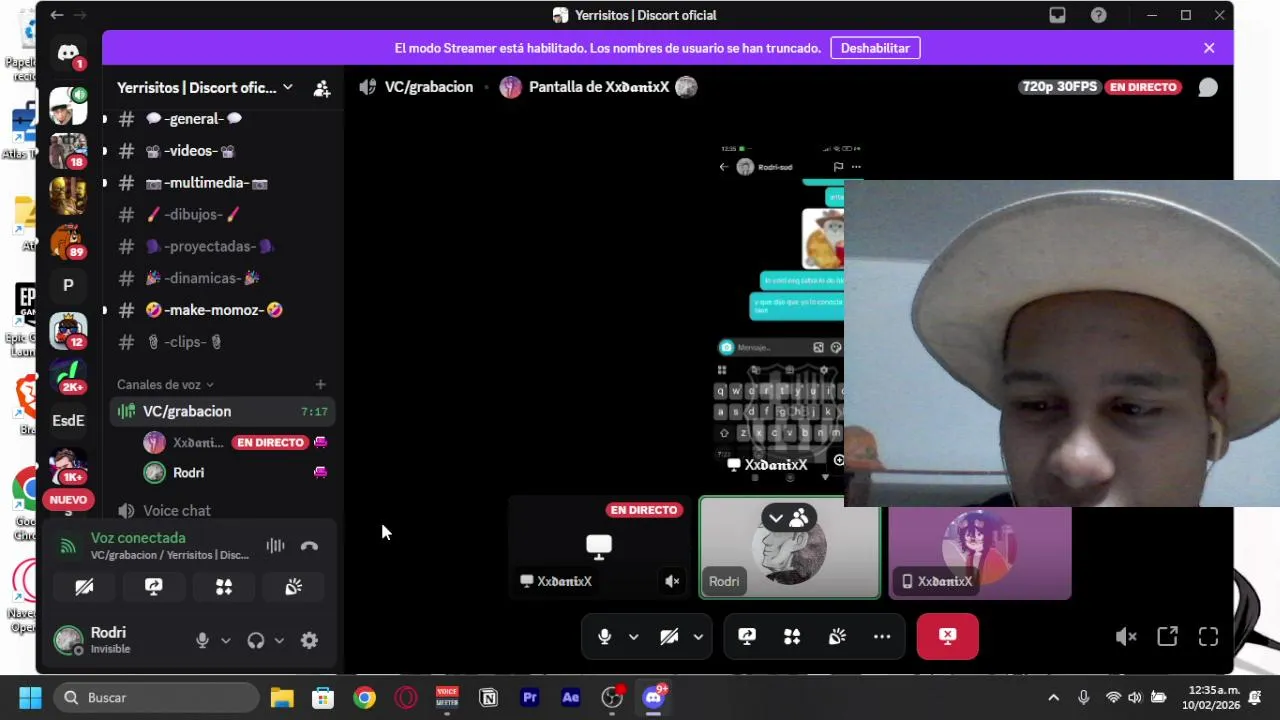Select Rodri in the voice channel list
The width and height of the screenshot is (1280, 720).
[x=238, y=473]
